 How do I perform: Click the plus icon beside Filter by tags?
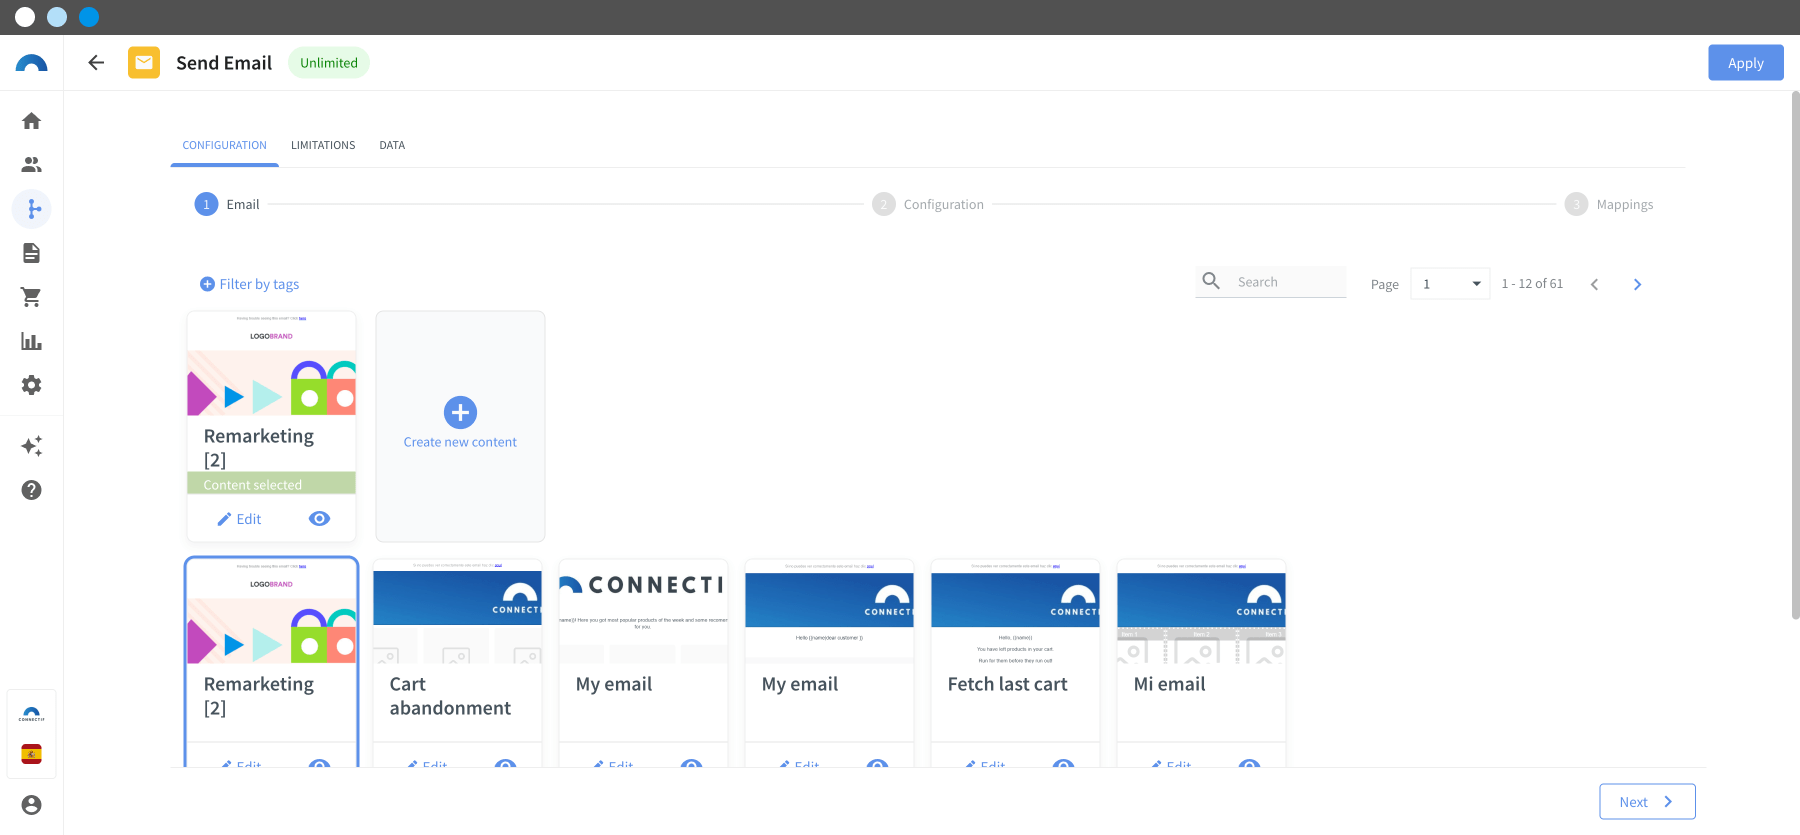207,284
